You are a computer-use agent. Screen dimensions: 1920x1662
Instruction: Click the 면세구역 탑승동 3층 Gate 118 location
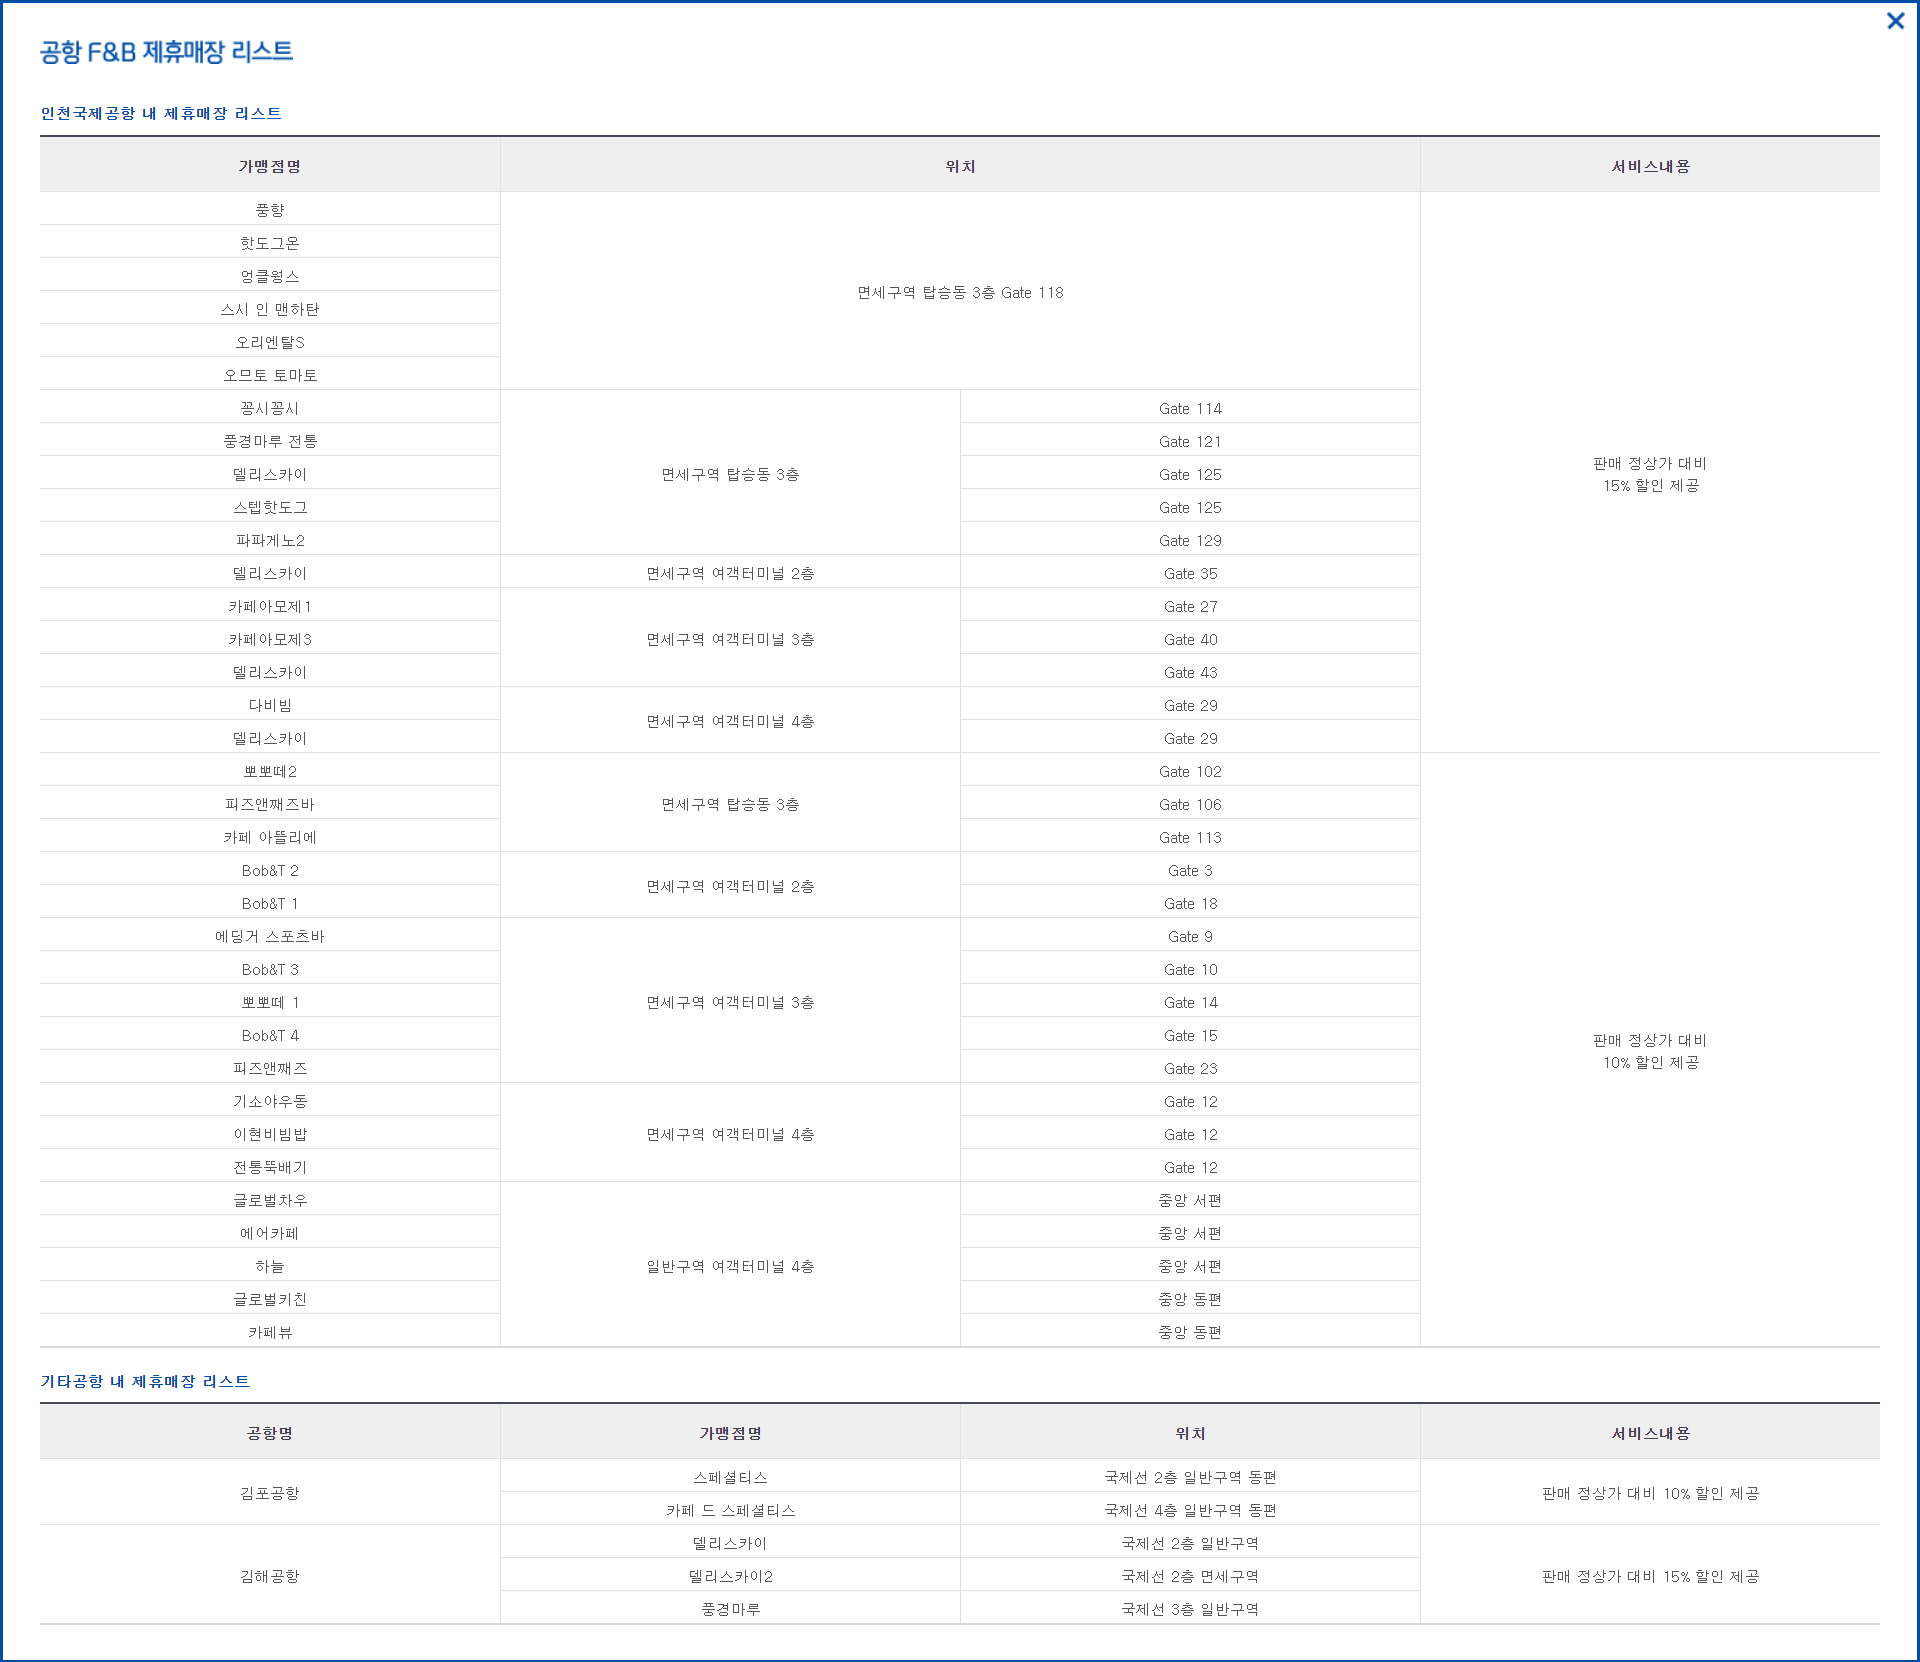point(959,292)
